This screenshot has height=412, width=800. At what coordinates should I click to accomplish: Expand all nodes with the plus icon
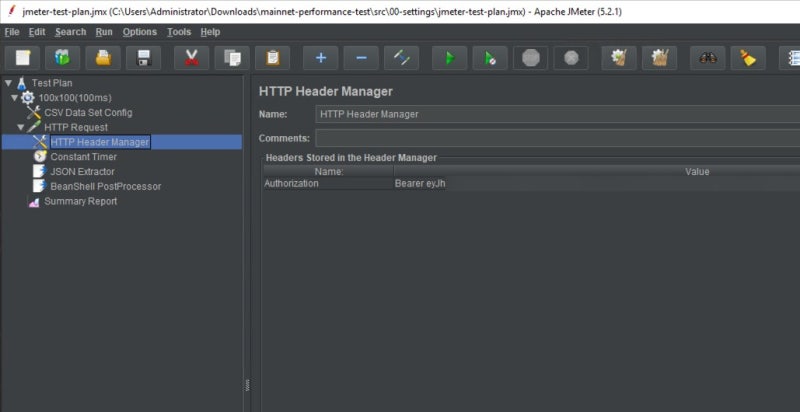pyautogui.click(x=320, y=58)
